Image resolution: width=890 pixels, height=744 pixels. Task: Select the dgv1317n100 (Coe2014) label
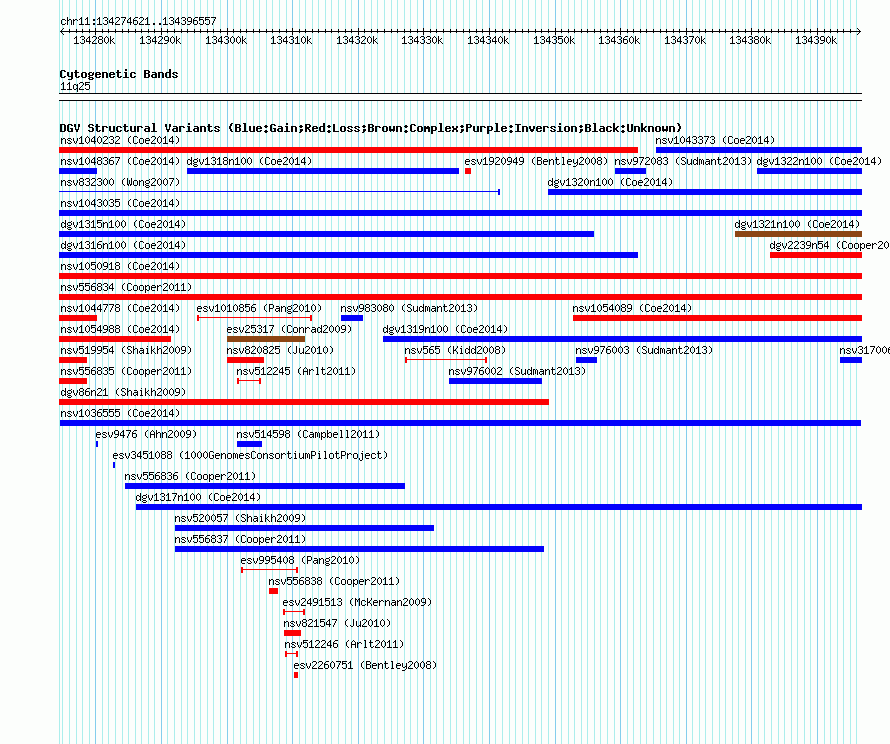click(x=198, y=497)
